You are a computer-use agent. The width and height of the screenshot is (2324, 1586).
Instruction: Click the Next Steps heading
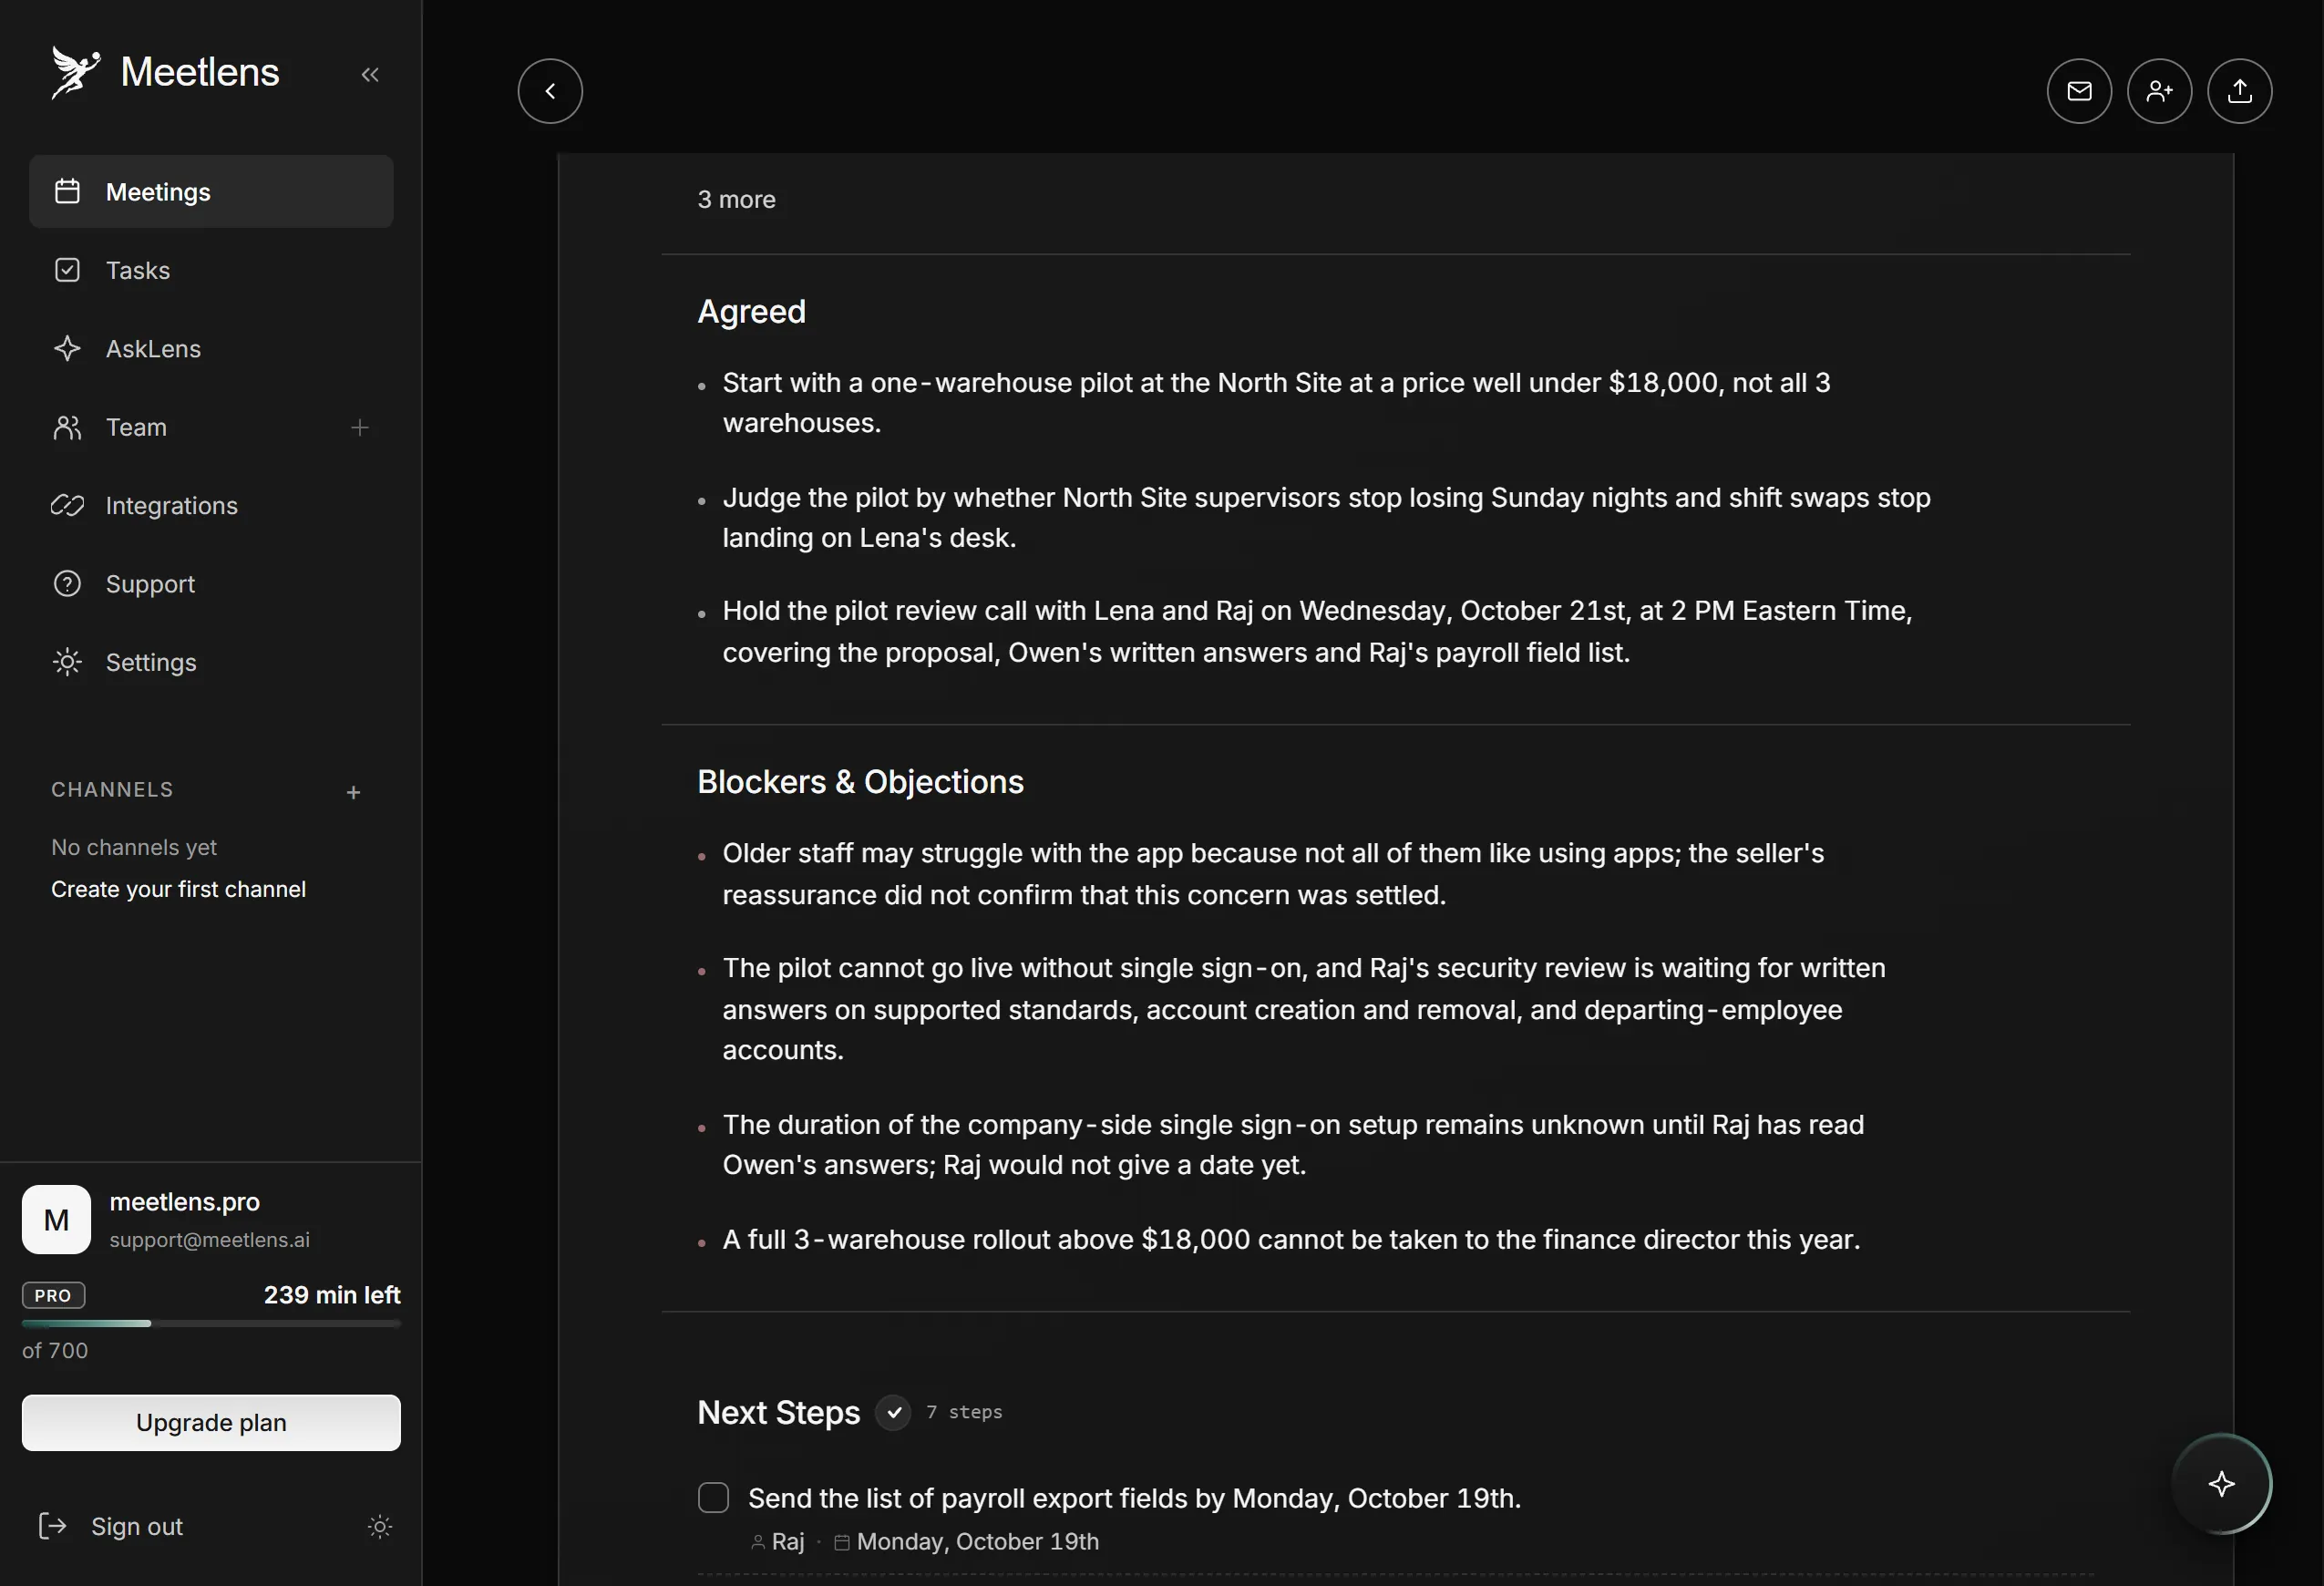click(x=778, y=1412)
